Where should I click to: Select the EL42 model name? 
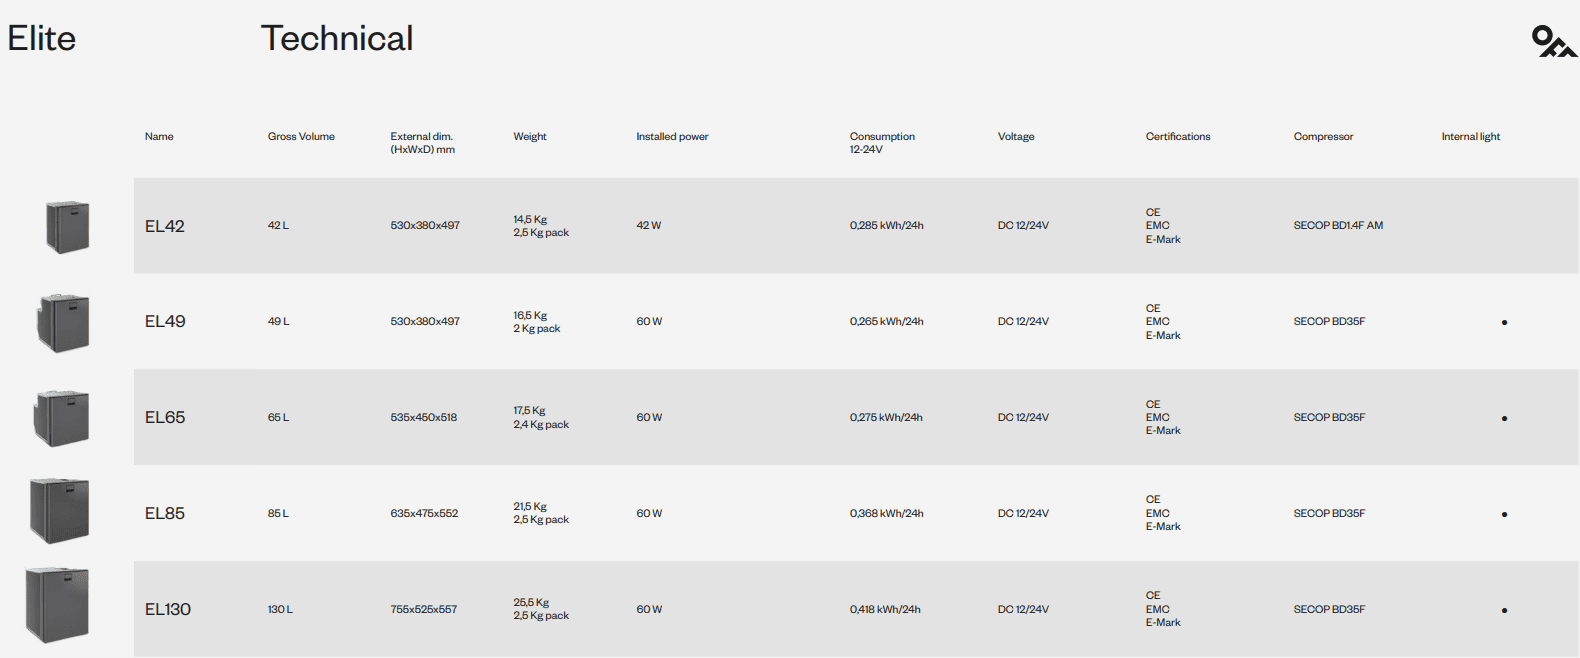coord(165,226)
